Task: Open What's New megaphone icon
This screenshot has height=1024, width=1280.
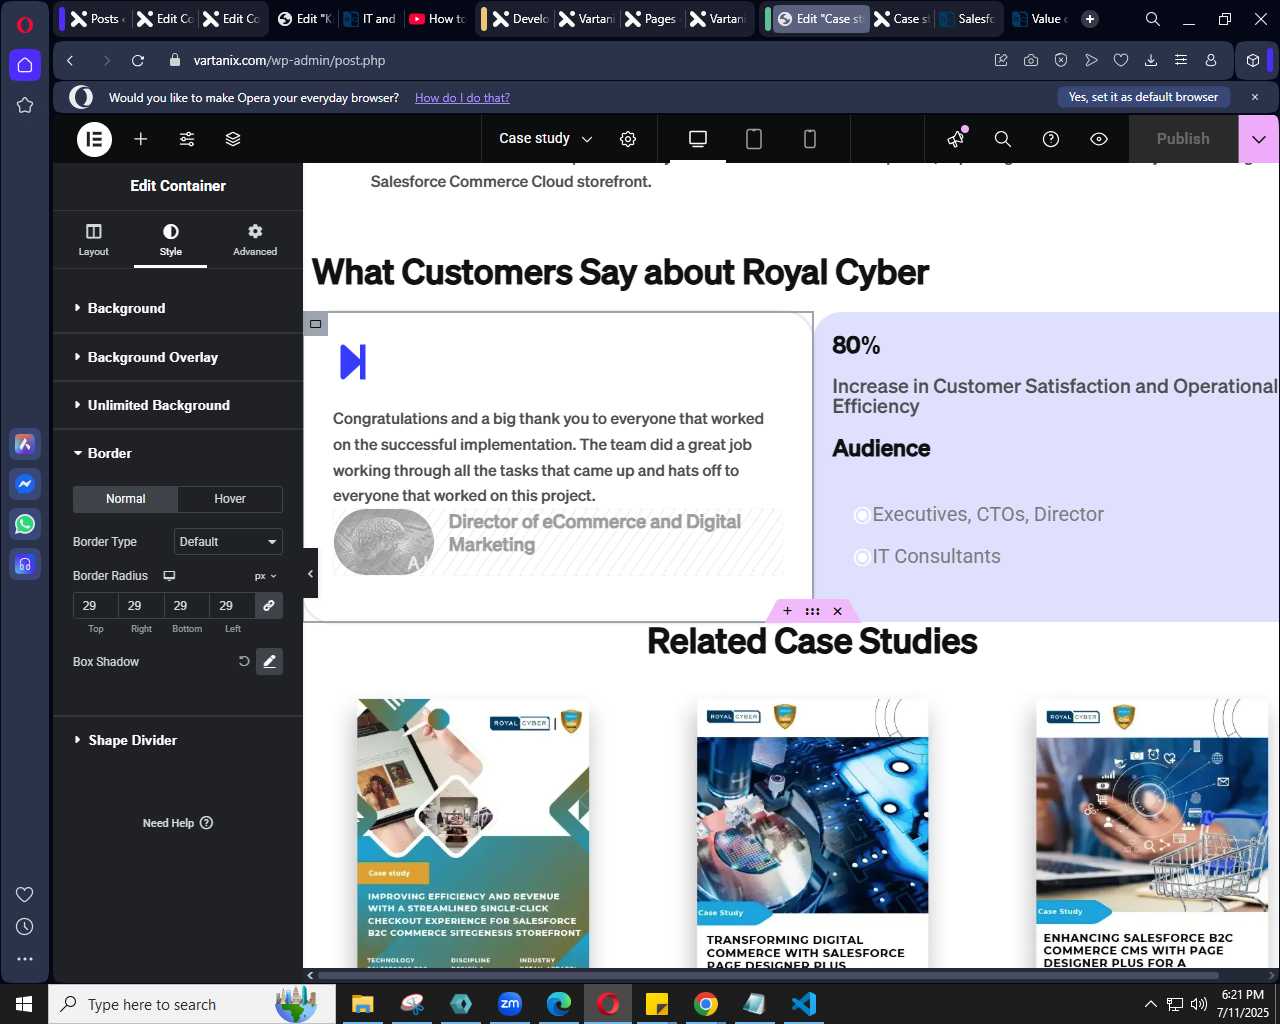Action: pyautogui.click(x=956, y=139)
